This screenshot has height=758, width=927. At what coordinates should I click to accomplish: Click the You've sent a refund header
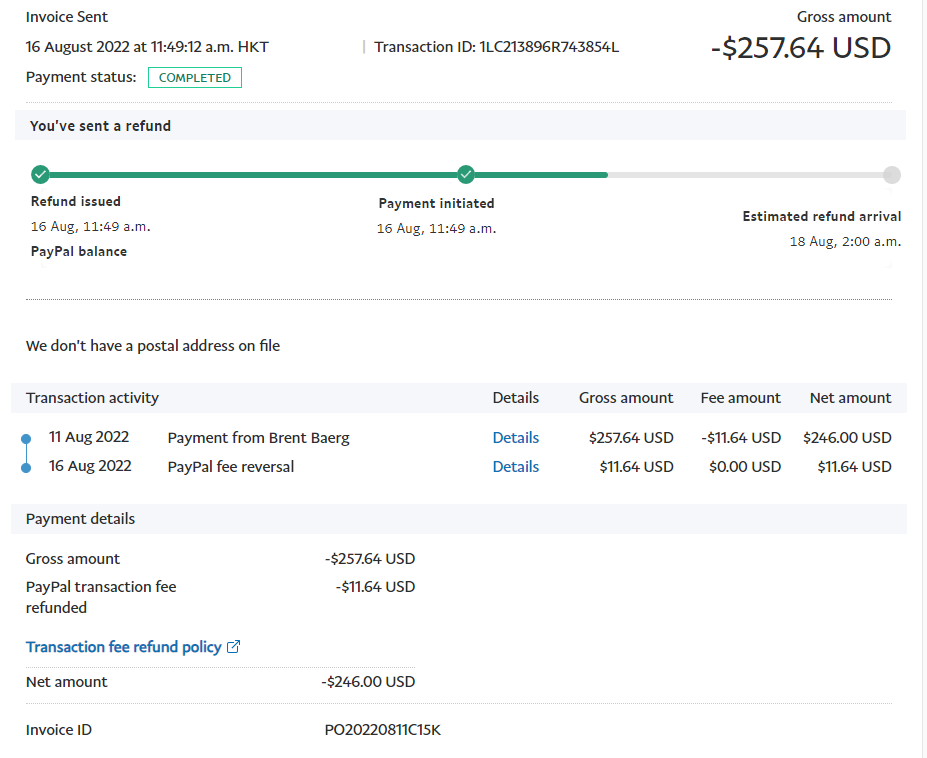point(100,126)
